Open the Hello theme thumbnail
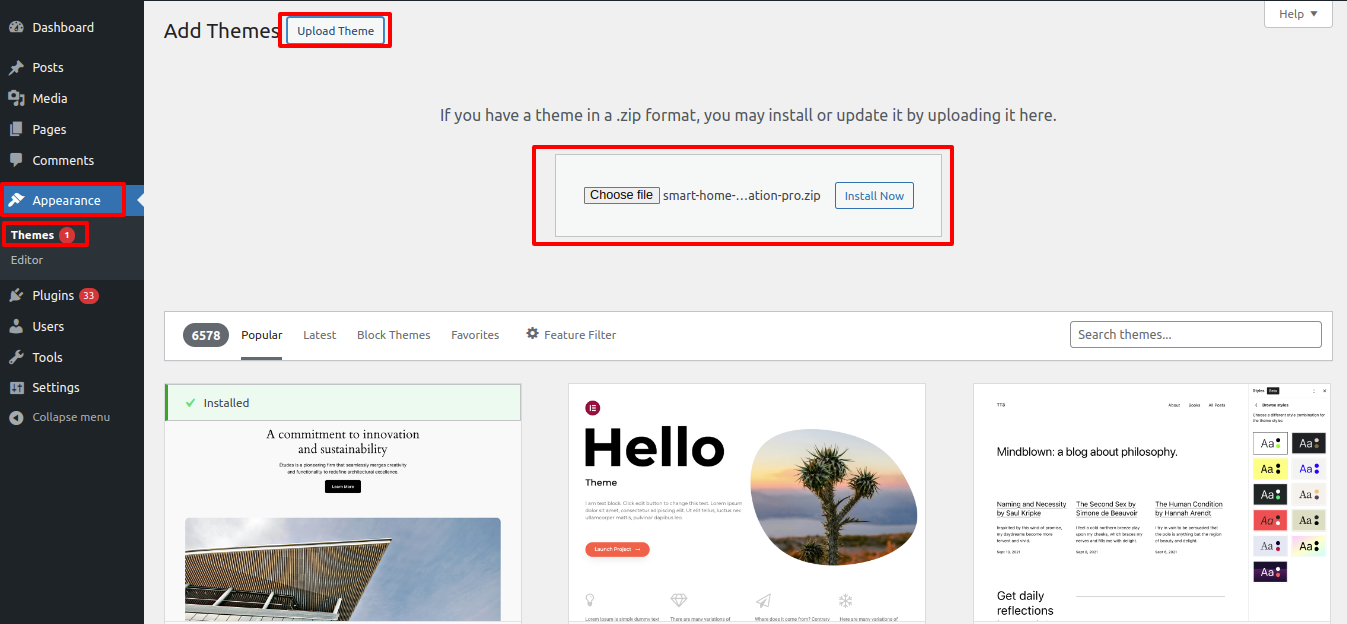Image resolution: width=1347 pixels, height=624 pixels. (747, 503)
